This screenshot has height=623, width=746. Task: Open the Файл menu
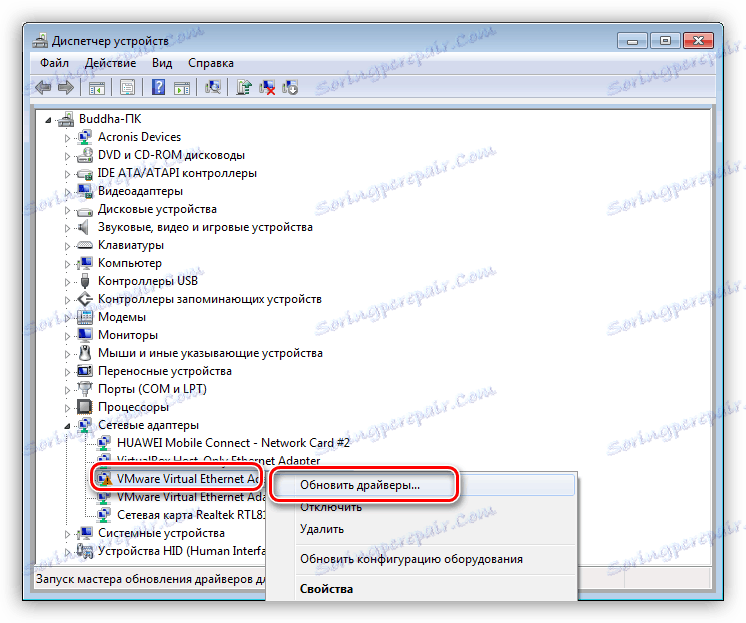(54, 63)
